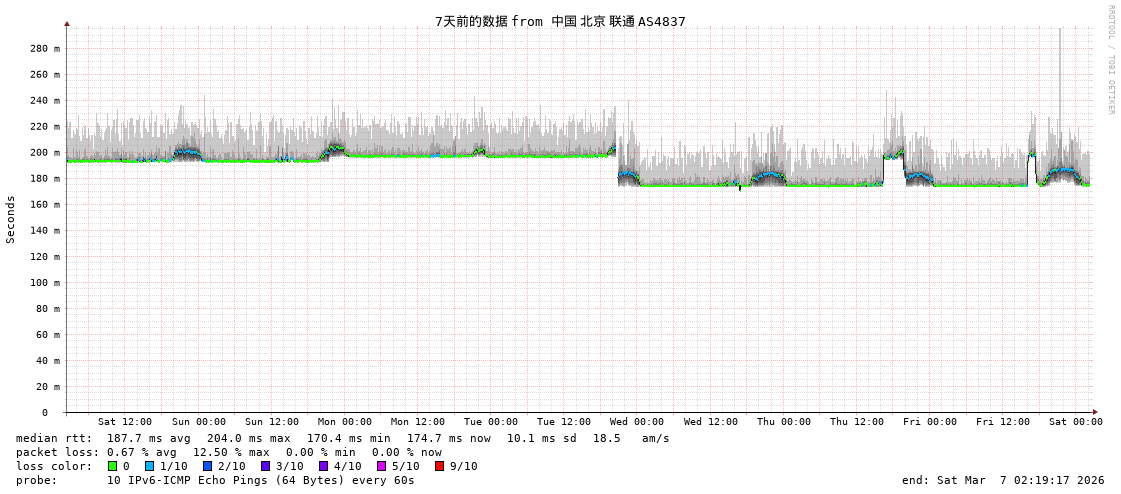Click the Sat 12:00 time axis label
The width and height of the screenshot is (1121, 494).
coord(125,422)
